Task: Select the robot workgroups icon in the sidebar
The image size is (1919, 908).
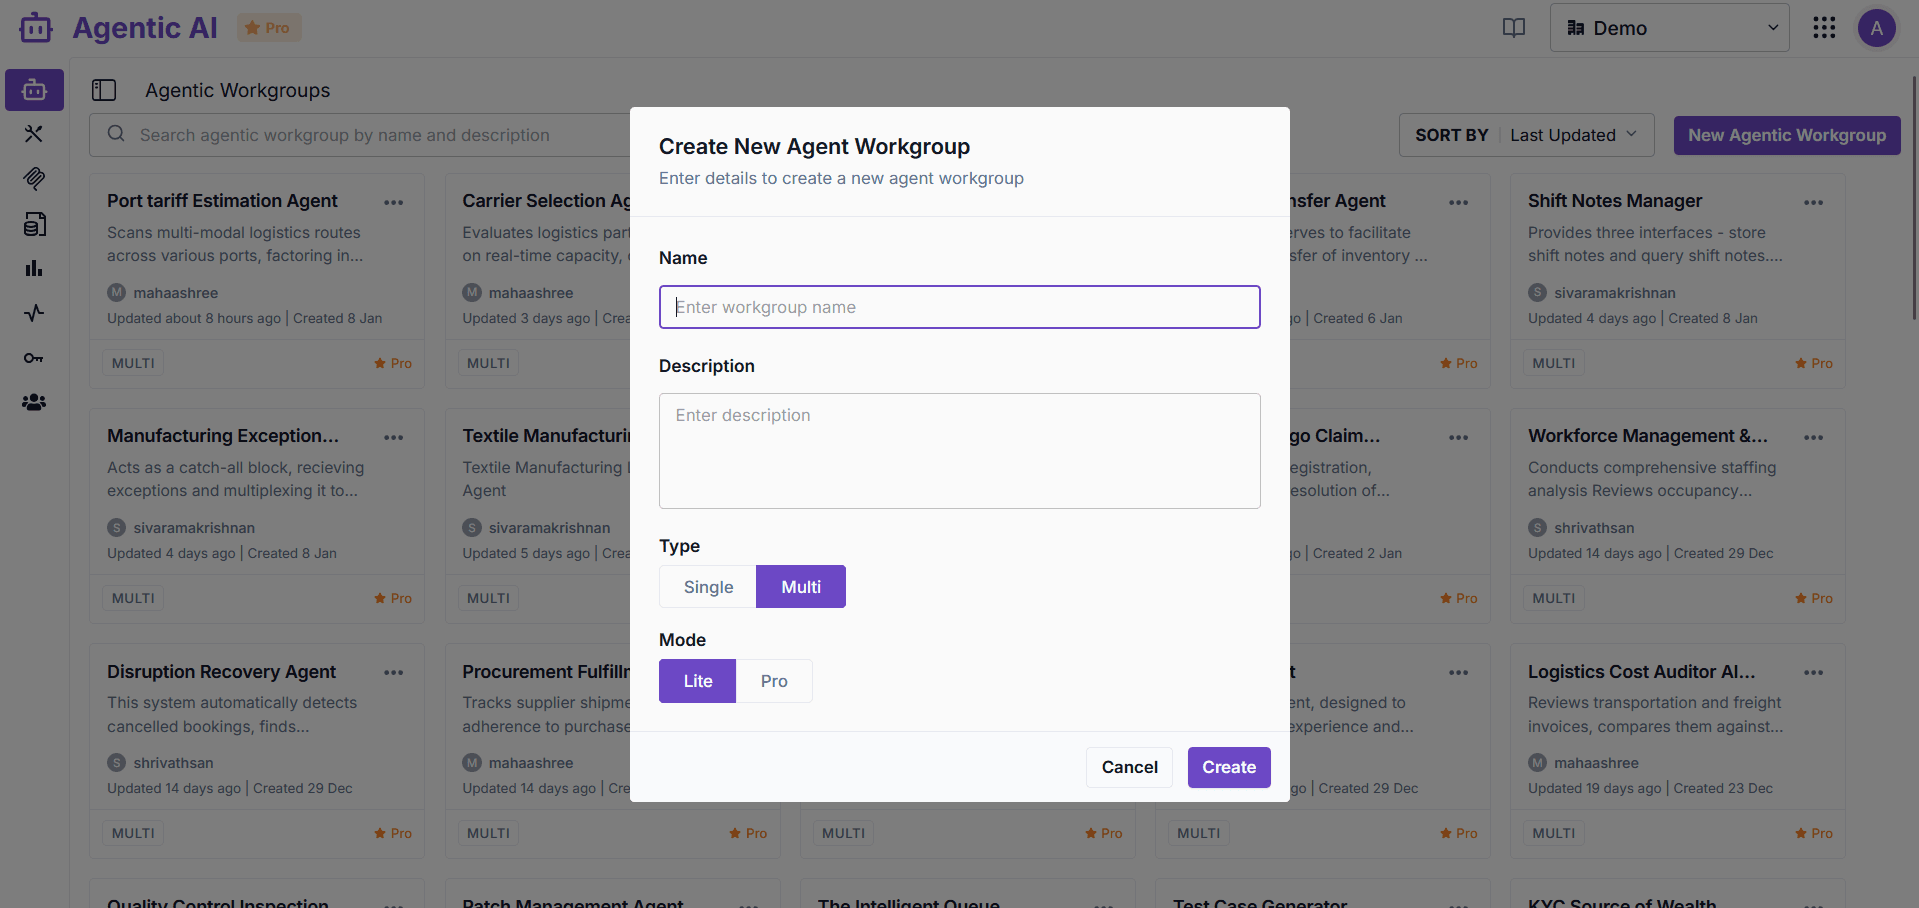Action: pos(34,90)
